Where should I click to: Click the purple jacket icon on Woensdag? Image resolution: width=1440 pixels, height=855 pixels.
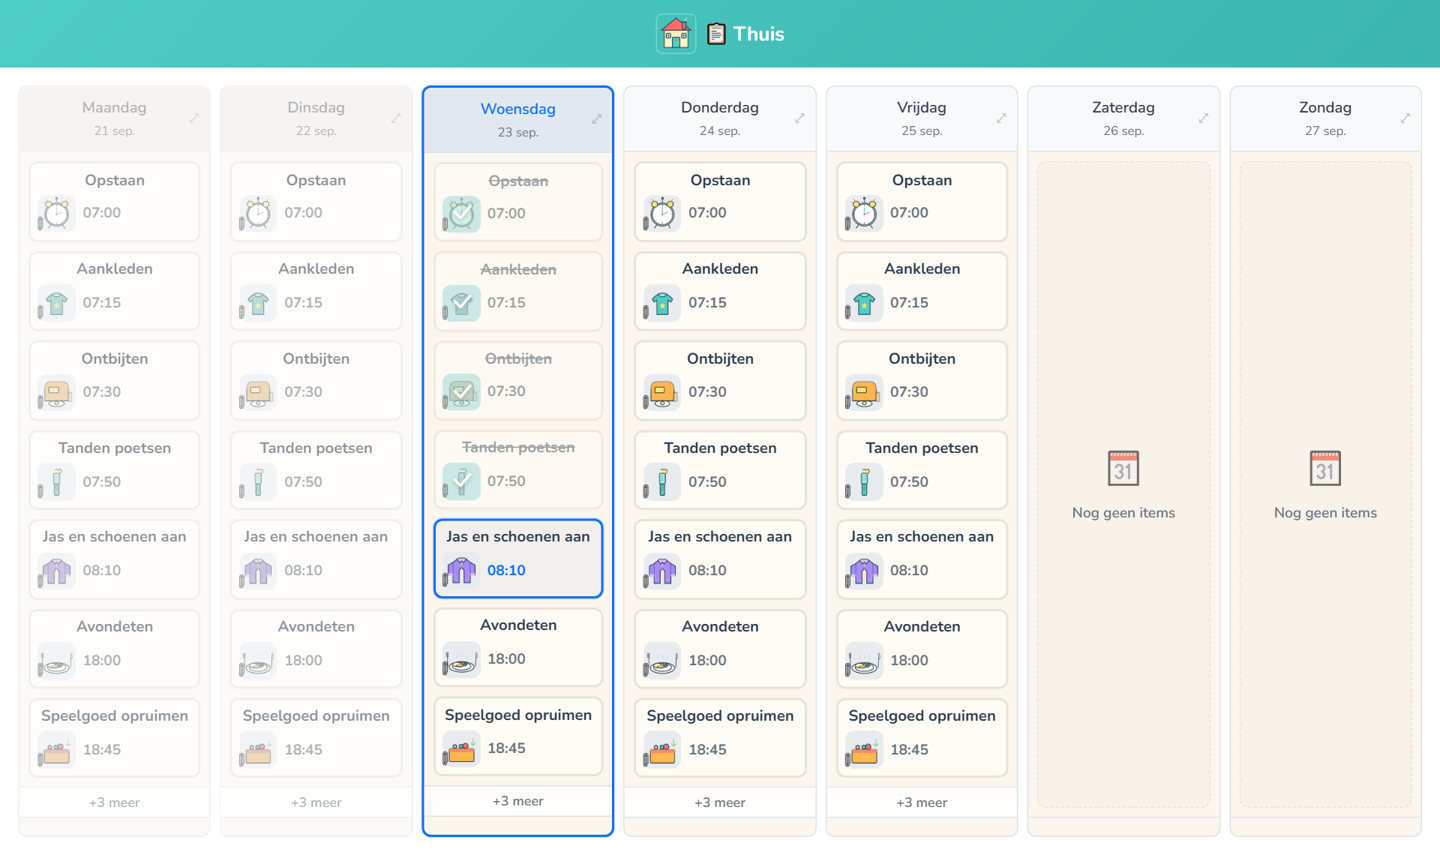click(x=461, y=570)
